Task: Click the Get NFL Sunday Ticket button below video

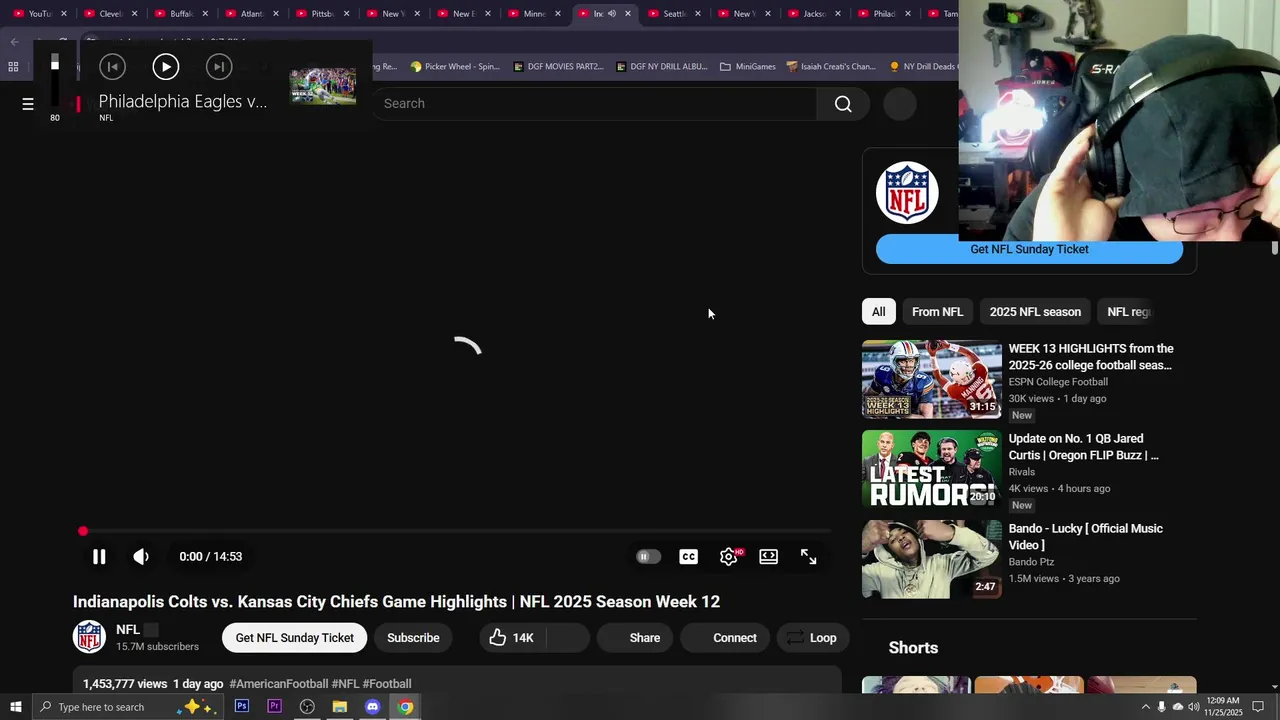Action: 294,638
